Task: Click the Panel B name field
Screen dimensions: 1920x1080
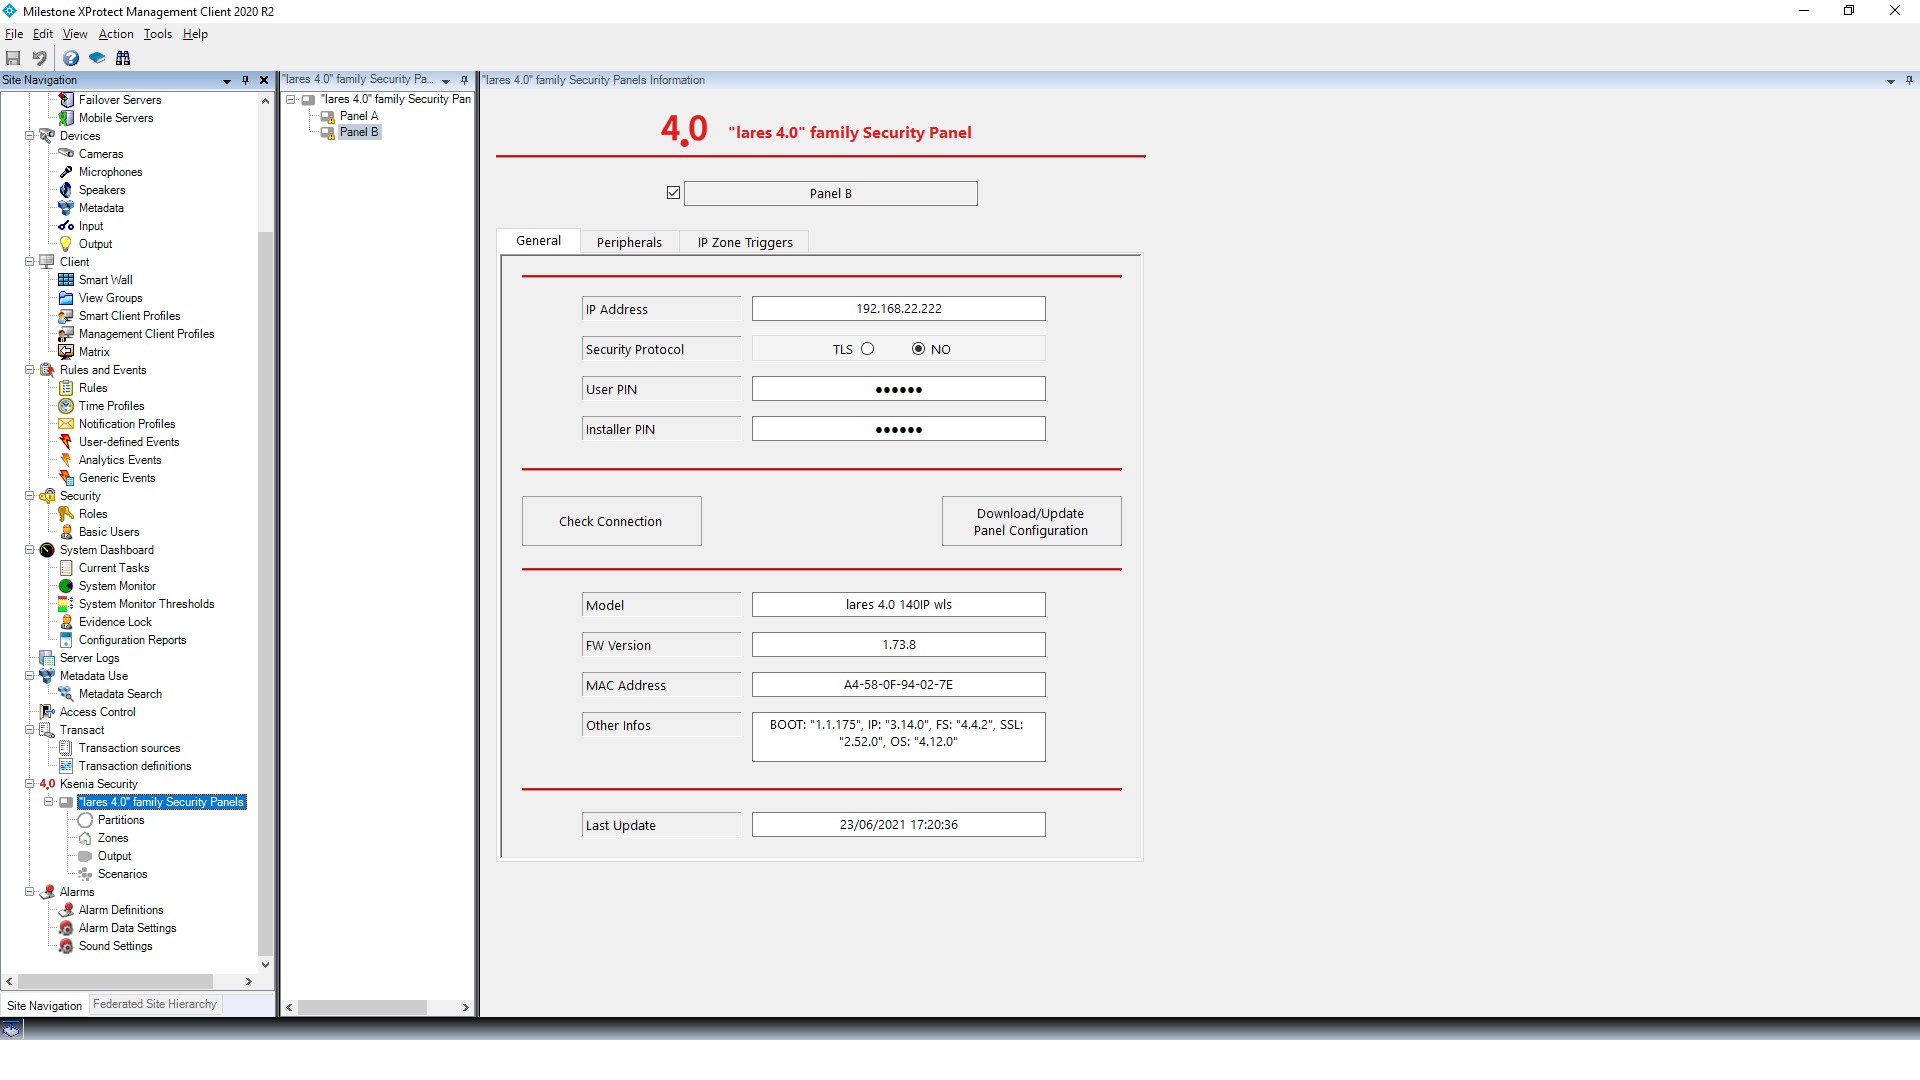Action: (830, 194)
